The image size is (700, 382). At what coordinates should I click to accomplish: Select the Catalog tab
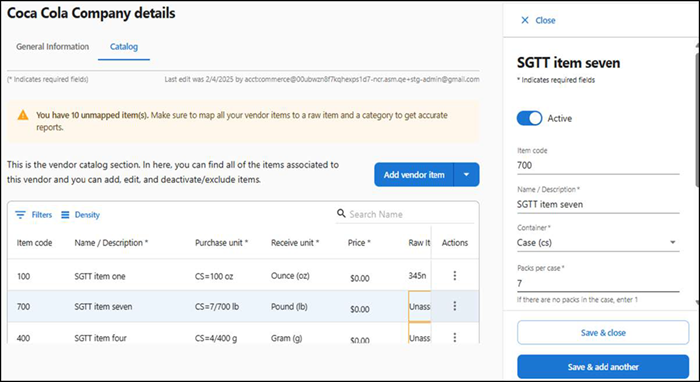click(x=124, y=46)
